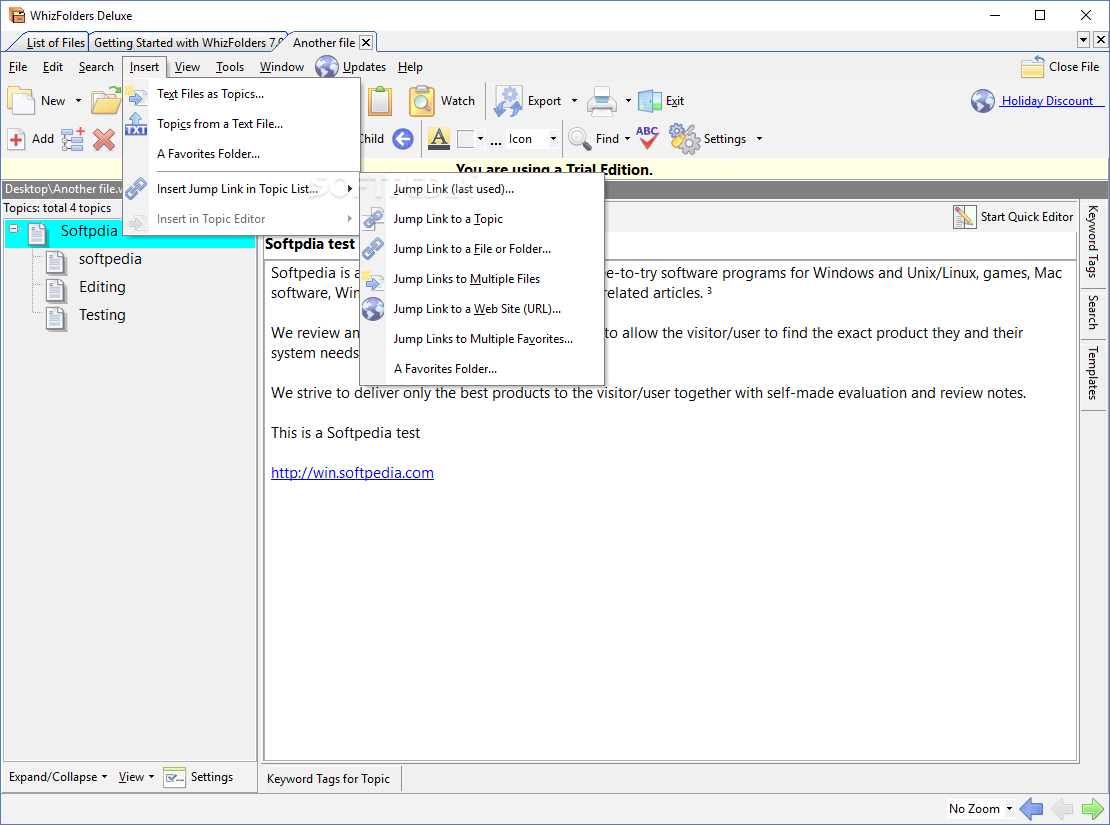Open the topic list View dropdown

click(136, 777)
